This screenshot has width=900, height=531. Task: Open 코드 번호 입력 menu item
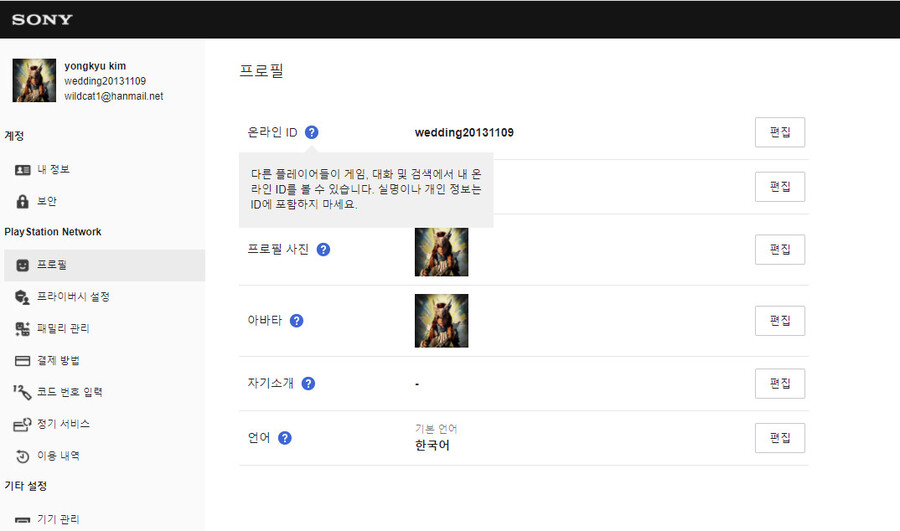70,392
